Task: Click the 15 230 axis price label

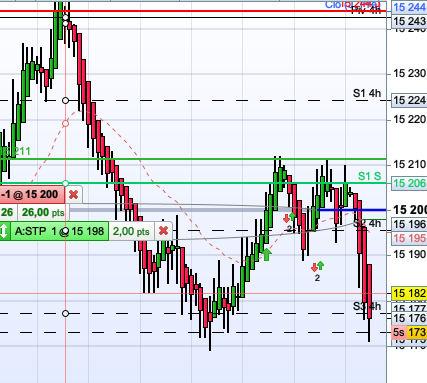Action: [x=409, y=73]
